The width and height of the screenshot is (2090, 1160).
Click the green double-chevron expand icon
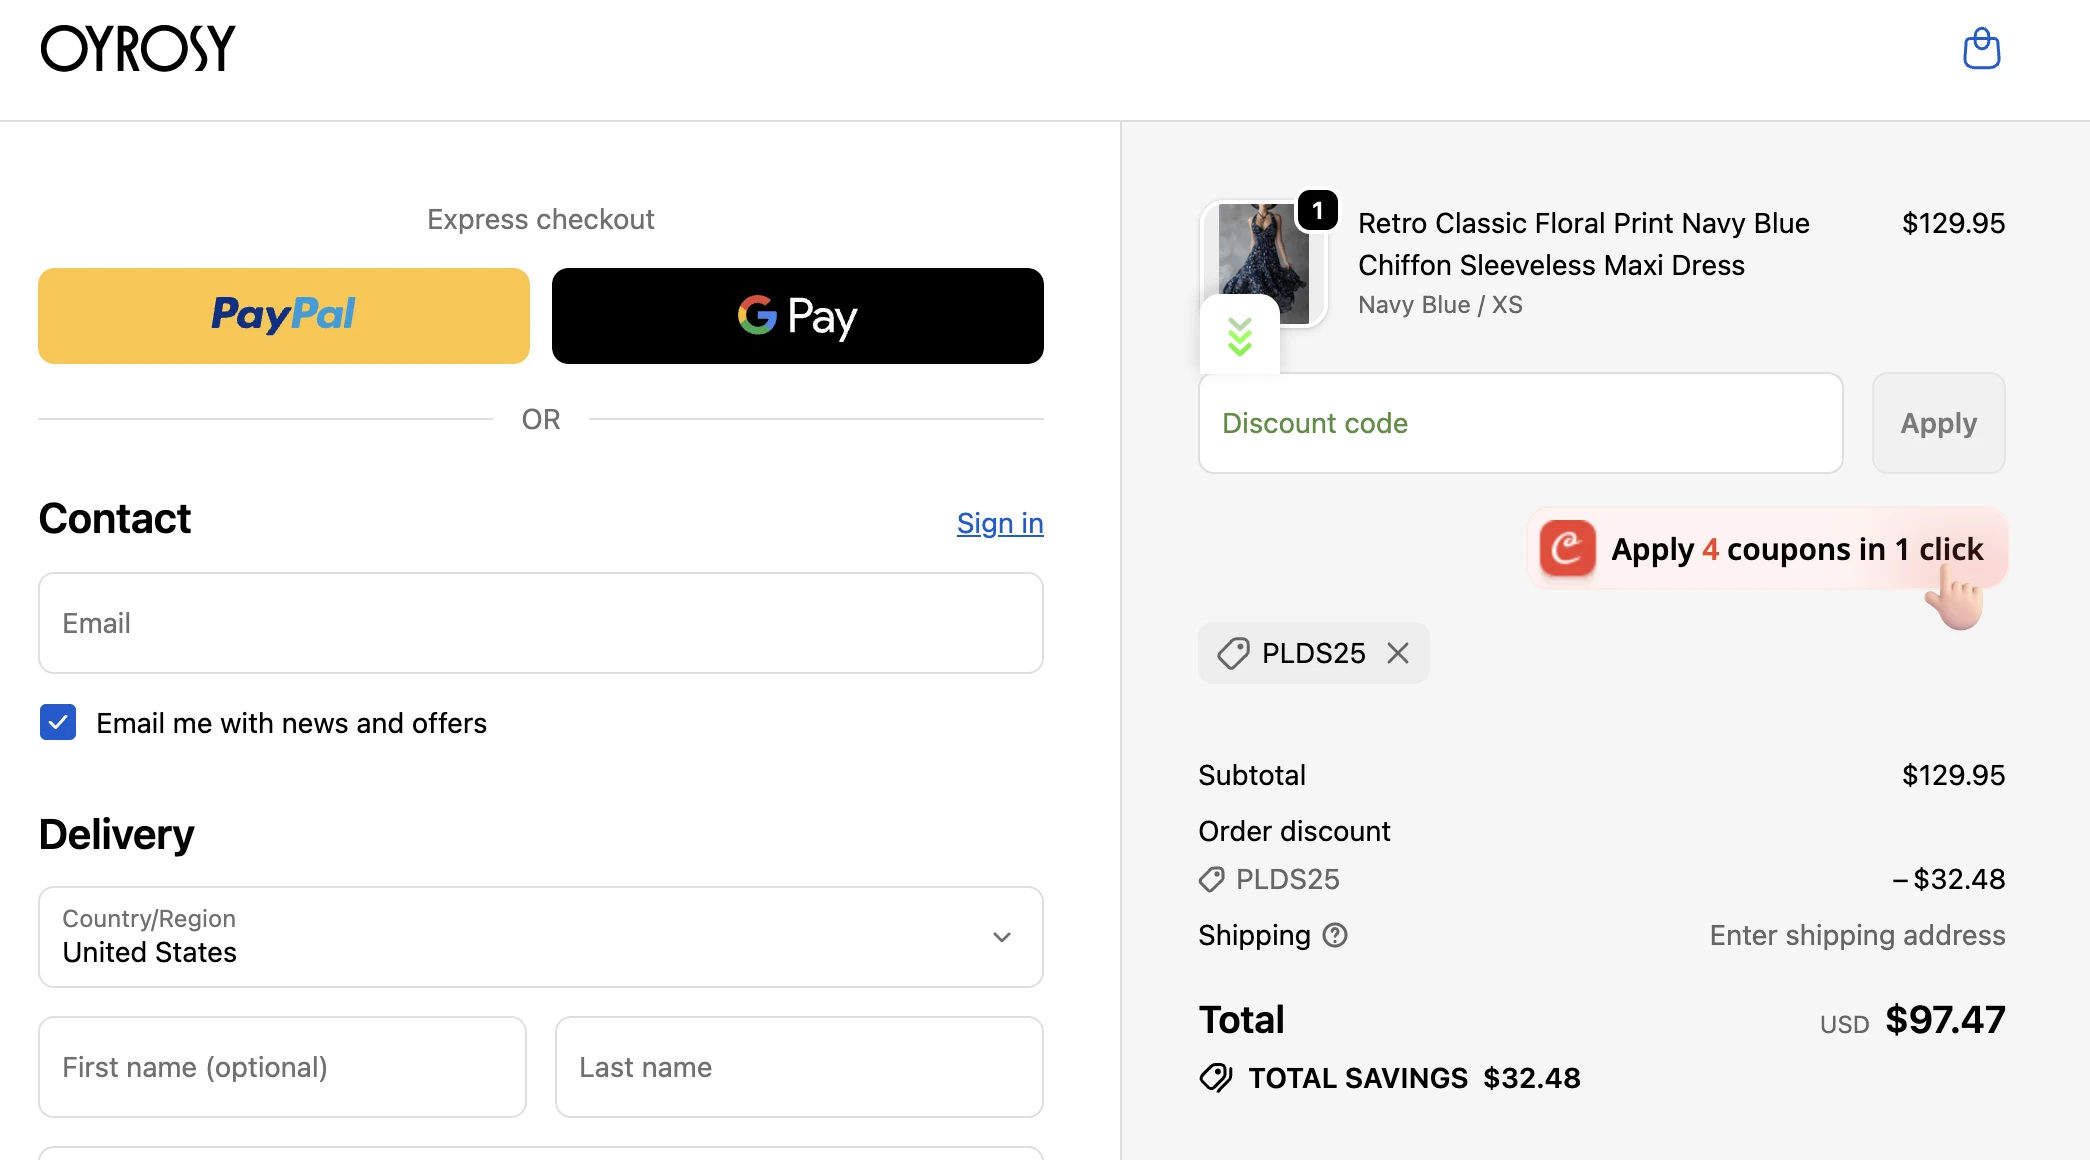[x=1240, y=337]
